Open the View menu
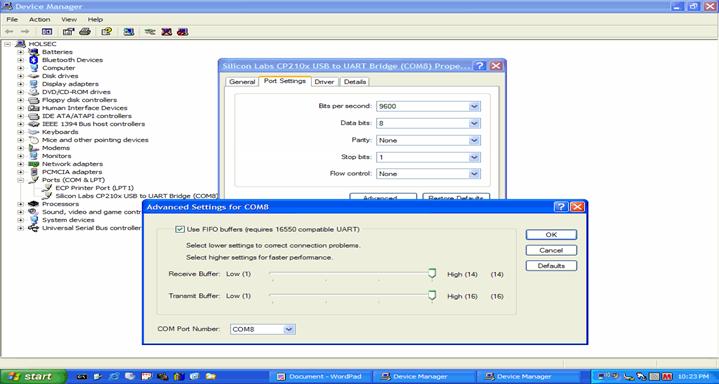Screen dimensions: 719x384 pos(69,19)
